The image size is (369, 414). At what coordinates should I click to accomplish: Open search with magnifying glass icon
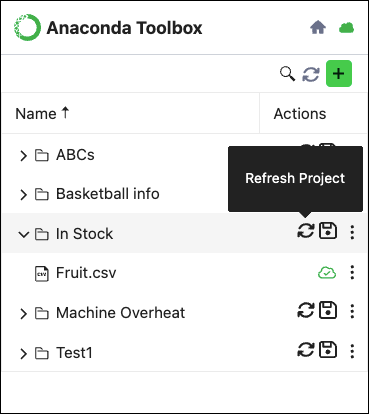[x=287, y=74]
